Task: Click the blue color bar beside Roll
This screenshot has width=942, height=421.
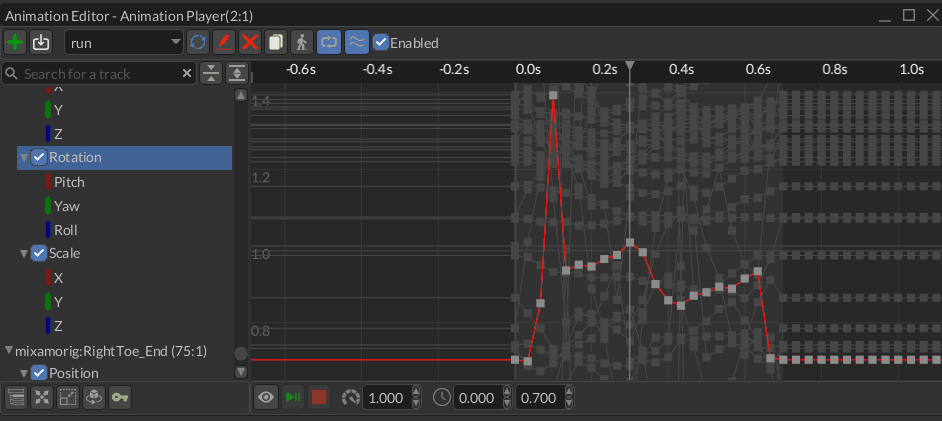Action: point(47,230)
